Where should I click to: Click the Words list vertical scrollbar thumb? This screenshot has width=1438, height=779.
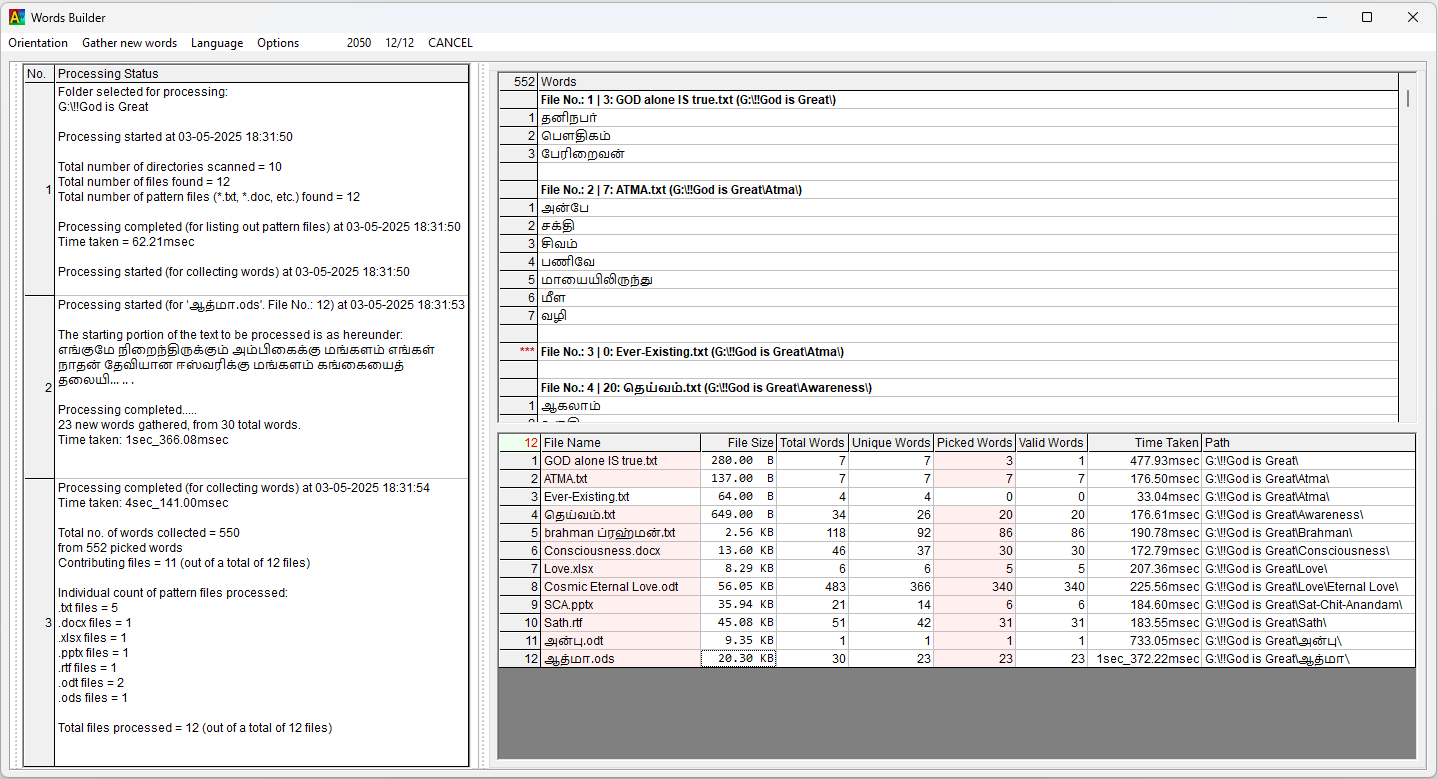click(1408, 98)
